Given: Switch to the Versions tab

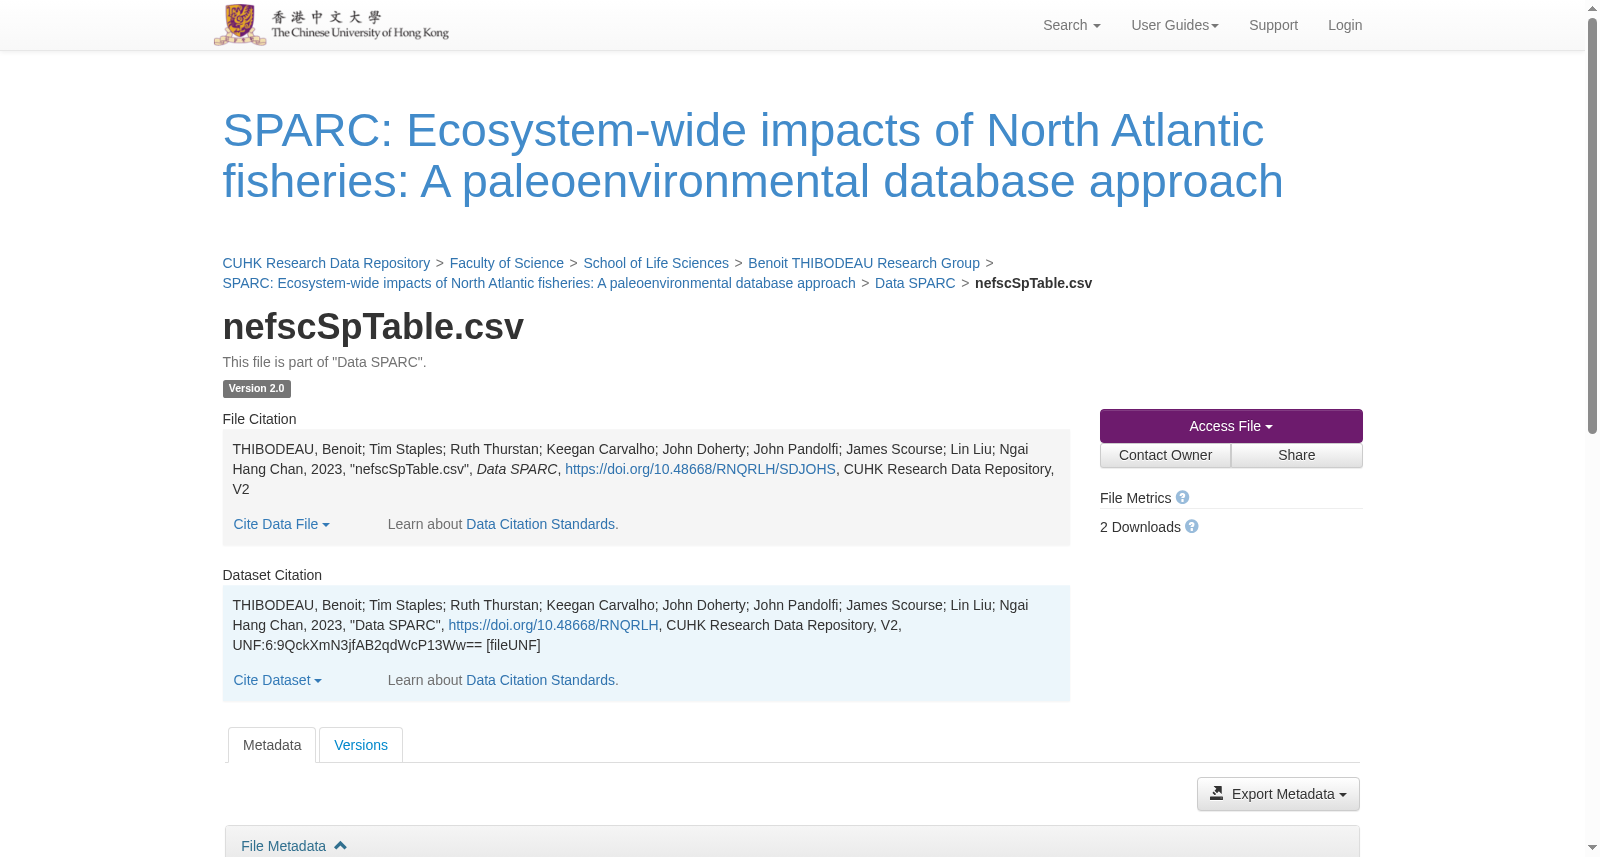Looking at the screenshot, I should (x=361, y=745).
